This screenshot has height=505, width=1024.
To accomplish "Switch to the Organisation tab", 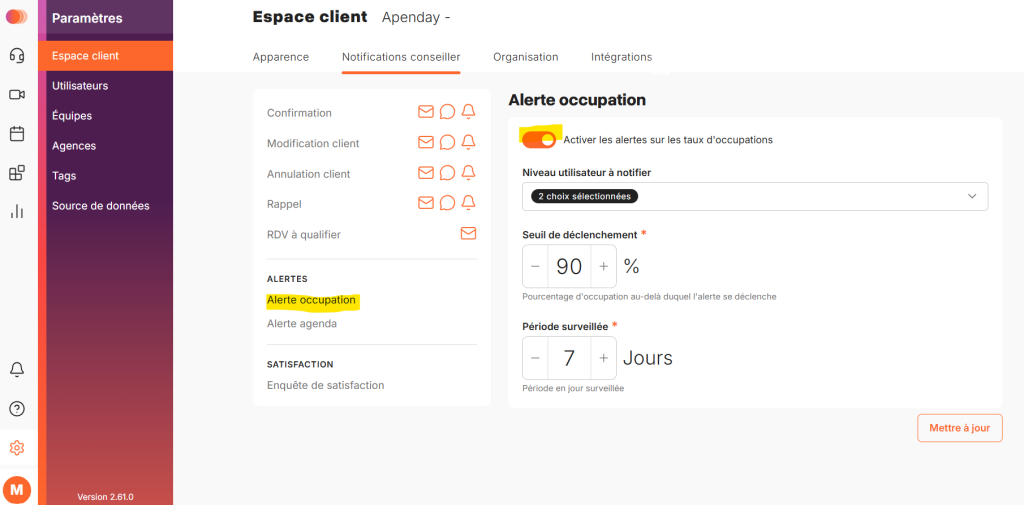I will [526, 57].
